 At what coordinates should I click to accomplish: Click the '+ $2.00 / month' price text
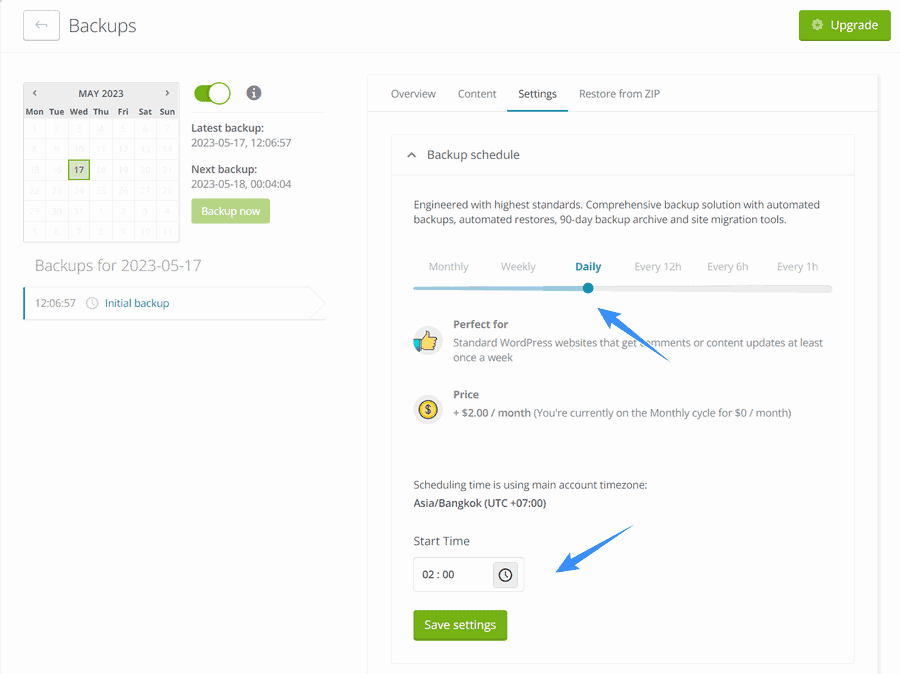tap(492, 413)
